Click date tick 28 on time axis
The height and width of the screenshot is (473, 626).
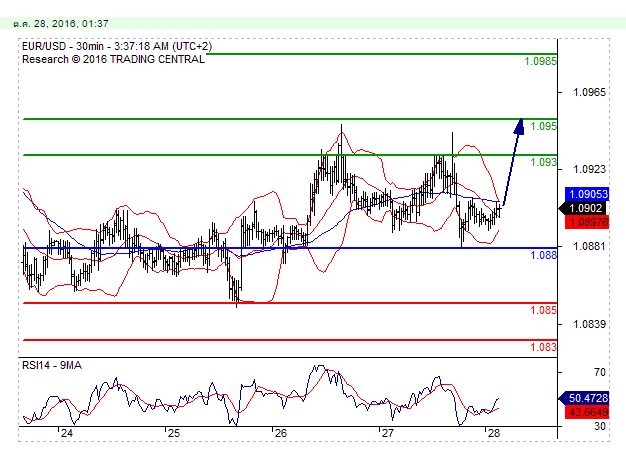pyautogui.click(x=494, y=433)
